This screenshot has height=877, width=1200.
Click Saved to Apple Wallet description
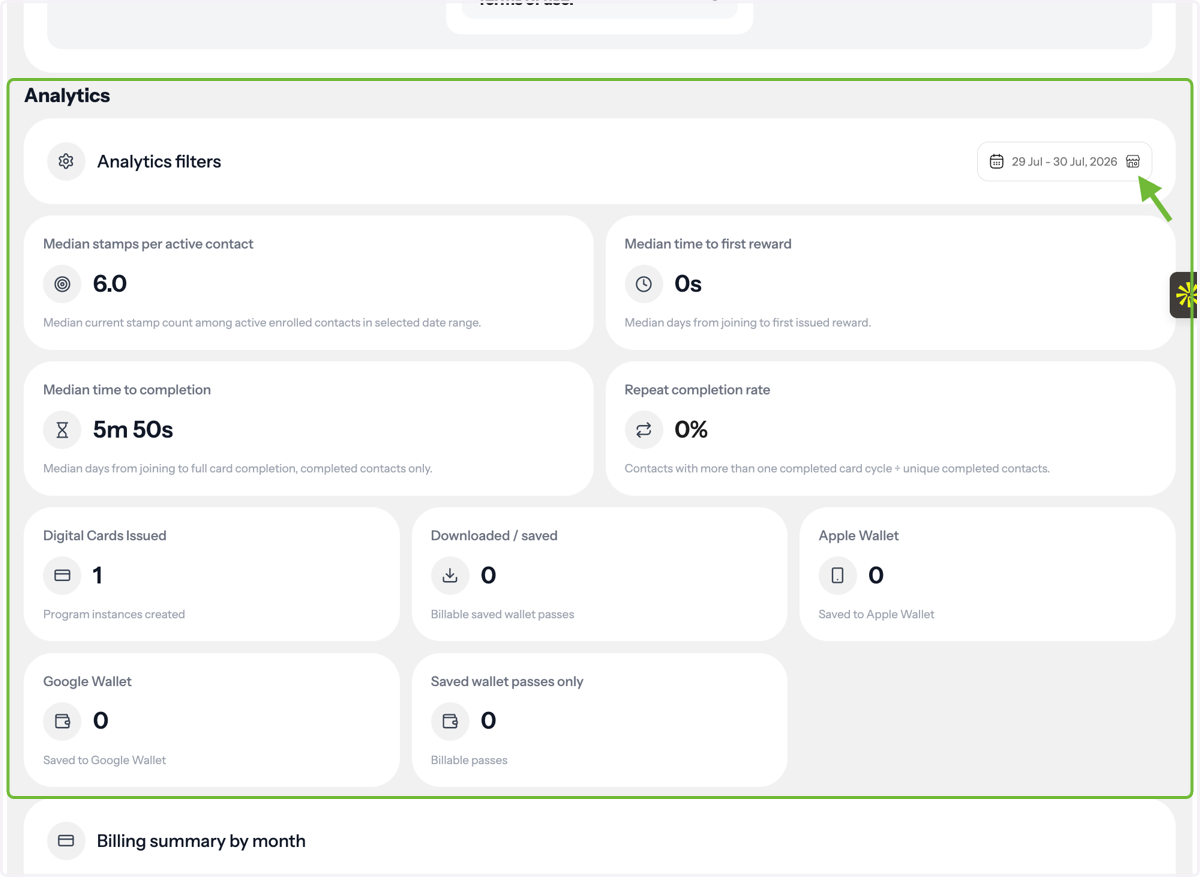(x=877, y=614)
